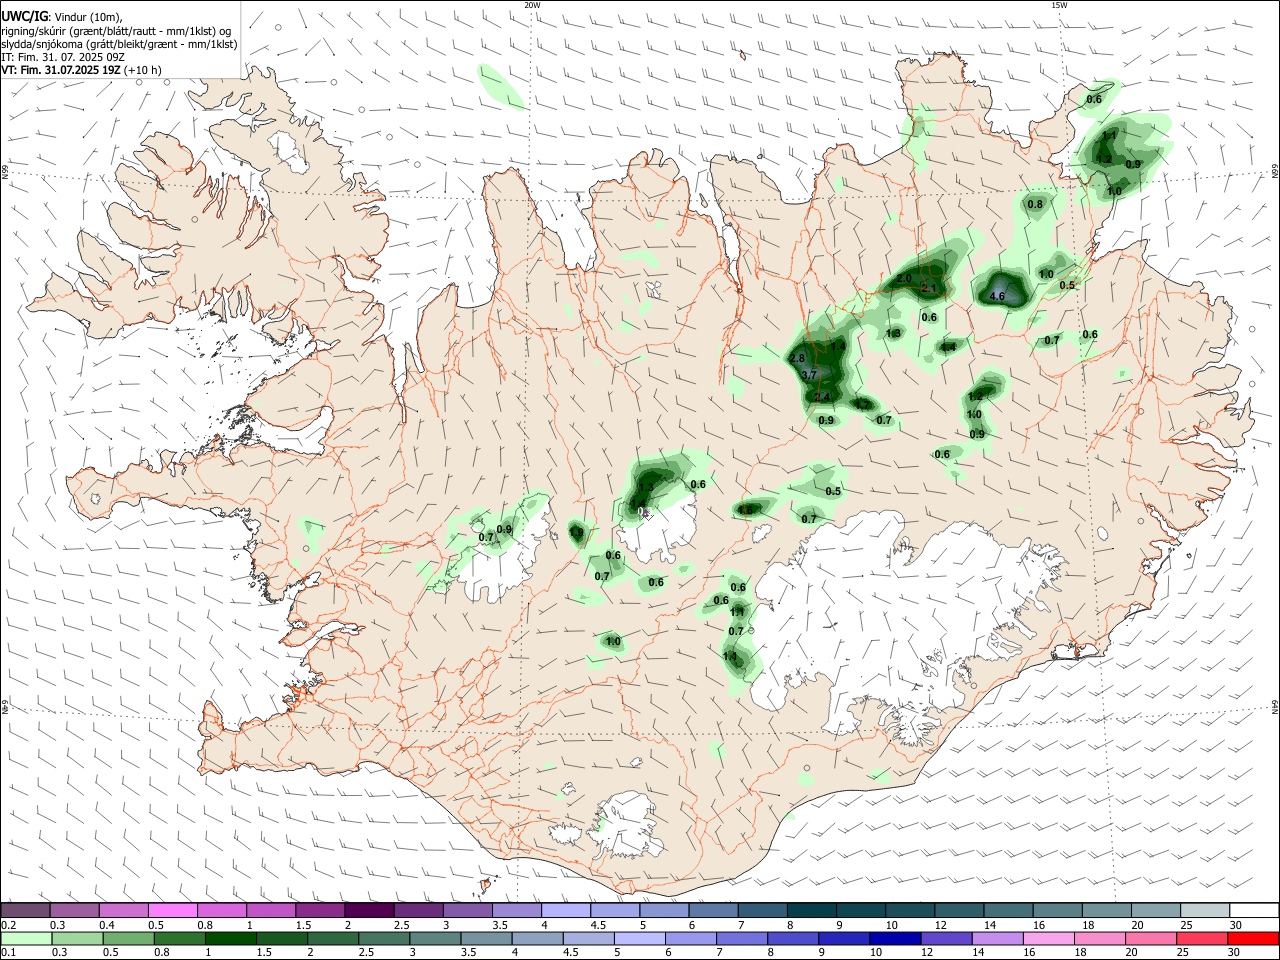Click the light lavender snow swatch labeled 4

[x=565, y=910]
